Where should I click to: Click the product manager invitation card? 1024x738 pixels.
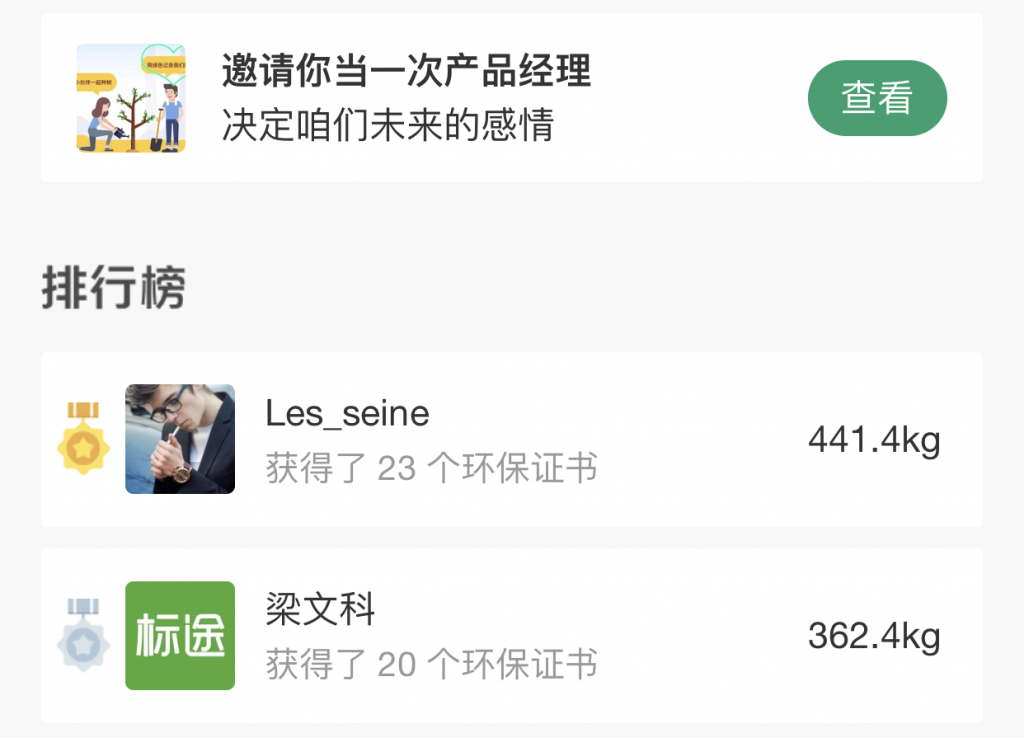coord(512,98)
